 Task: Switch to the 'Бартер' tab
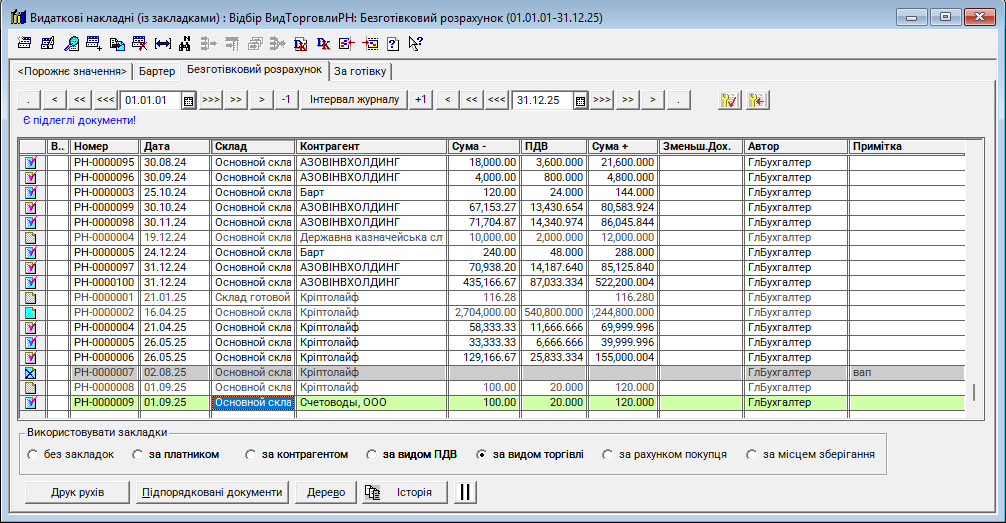[x=156, y=72]
